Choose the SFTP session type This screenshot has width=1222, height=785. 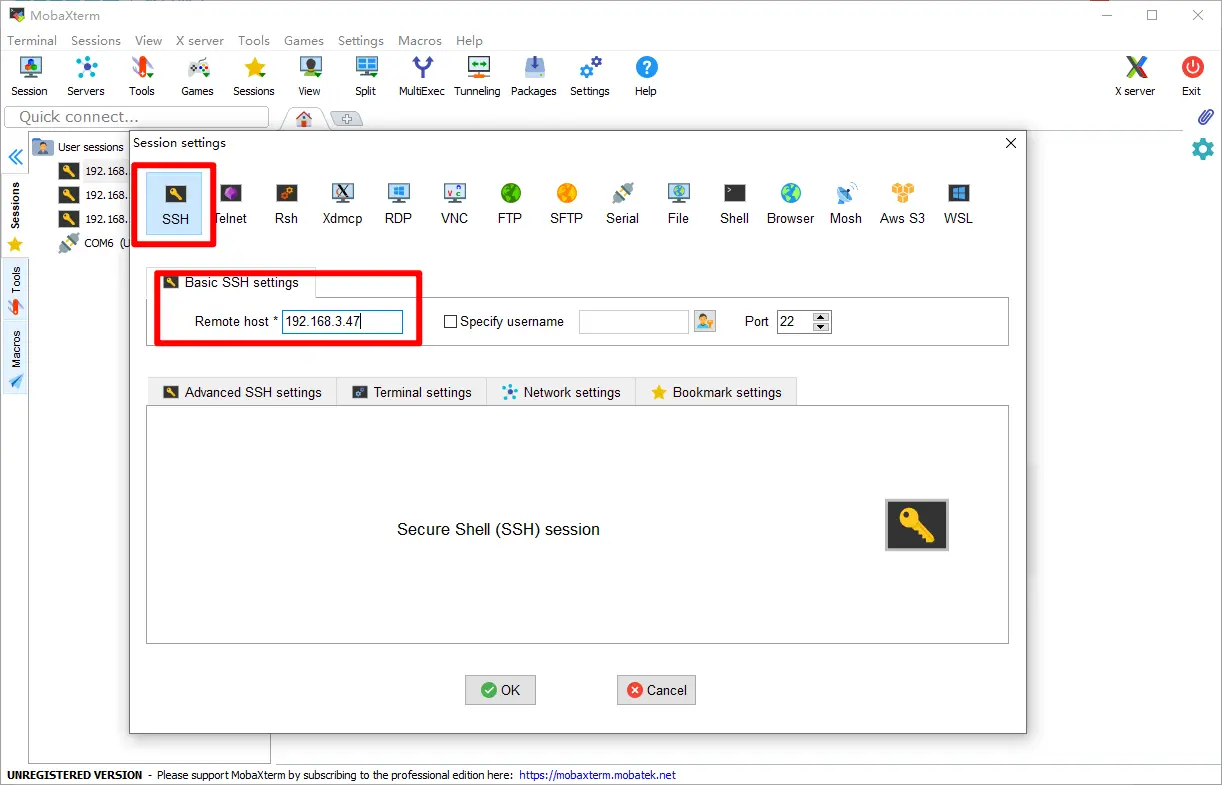[566, 204]
